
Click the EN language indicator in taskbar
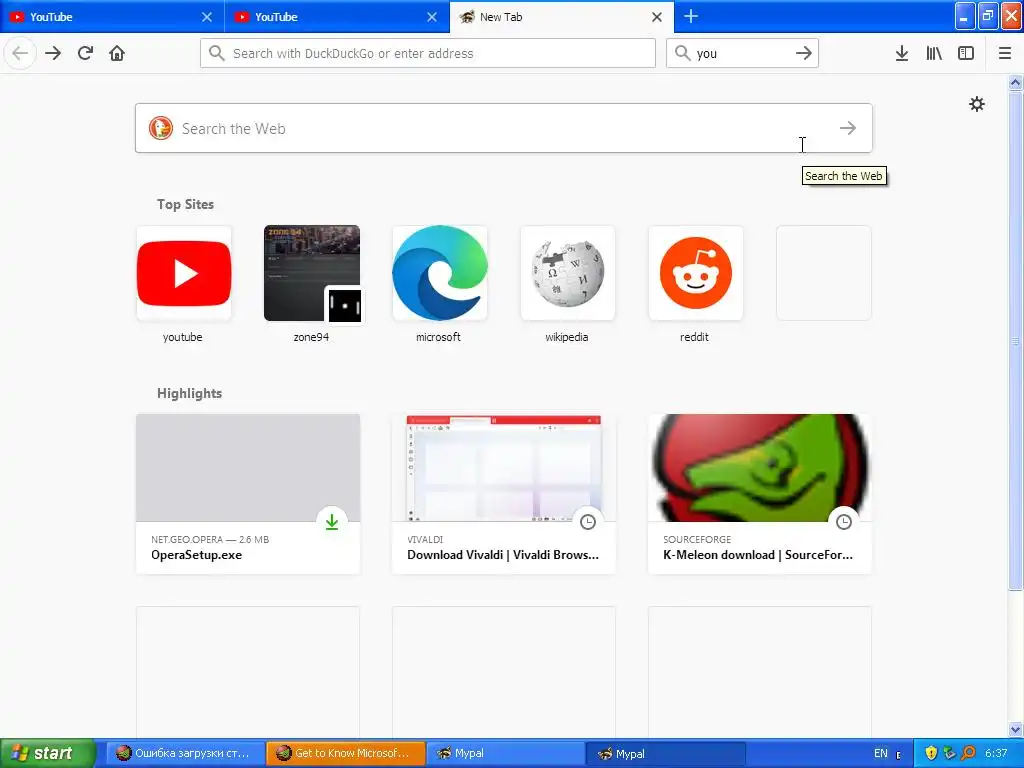(x=881, y=753)
